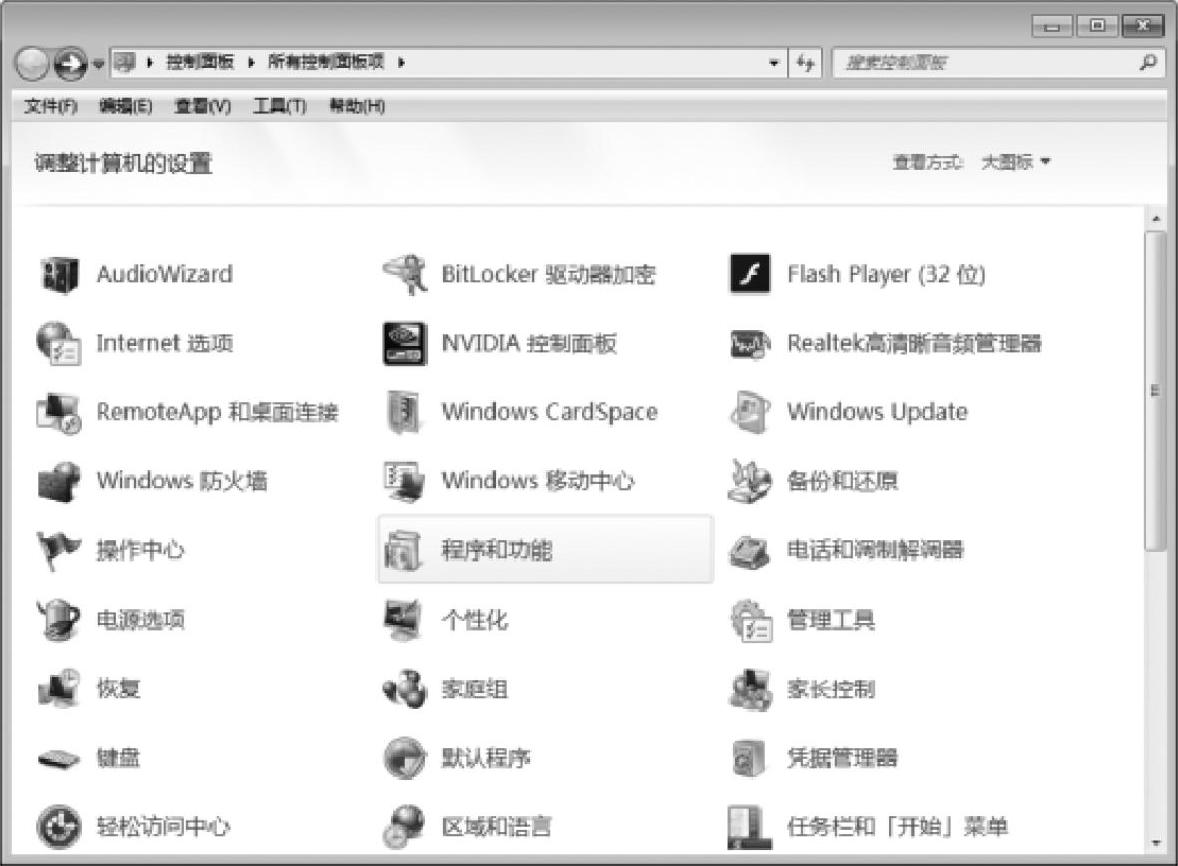This screenshot has height=866, width=1178.
Task: Open the NVIDIA 控制面板 icon
Action: coord(405,343)
